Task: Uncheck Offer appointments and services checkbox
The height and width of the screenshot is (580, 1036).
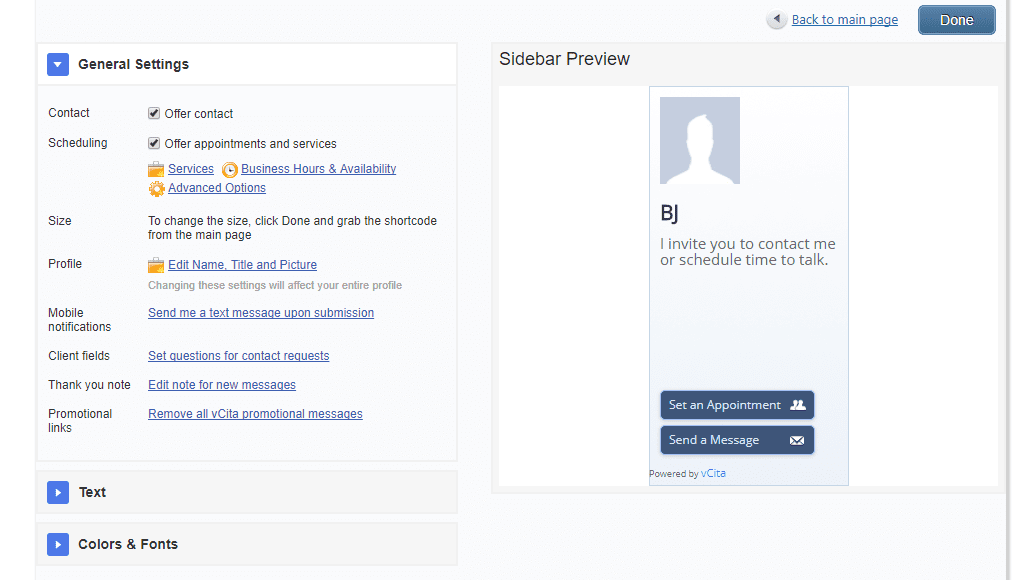Action: (154, 144)
